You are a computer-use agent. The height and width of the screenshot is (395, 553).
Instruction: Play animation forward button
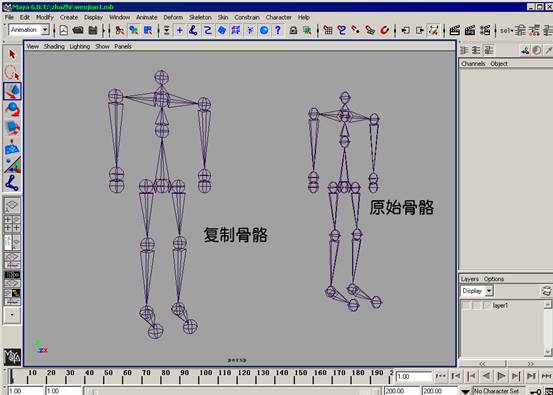pyautogui.click(x=501, y=376)
